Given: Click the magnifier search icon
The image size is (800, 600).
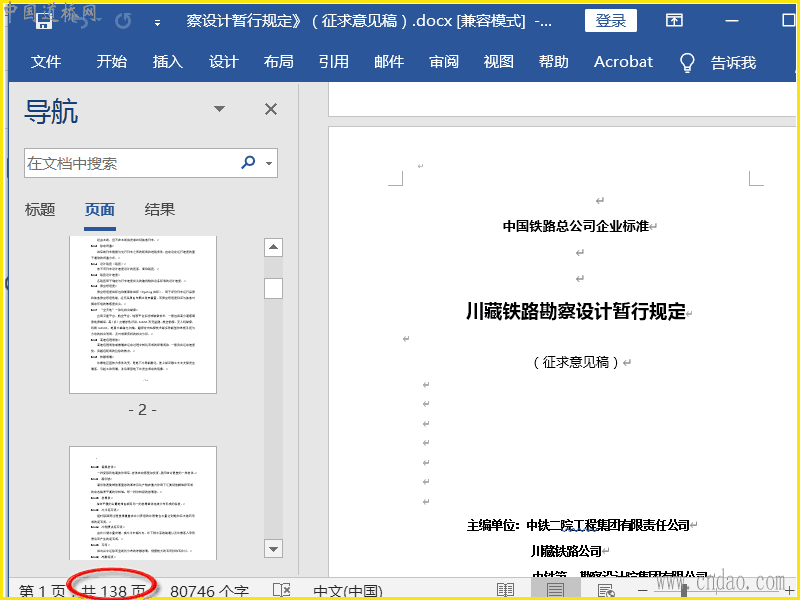Looking at the screenshot, I should tap(248, 163).
